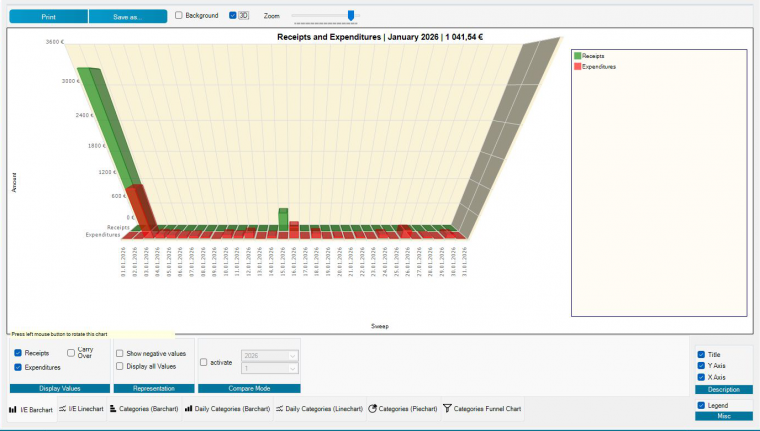The image size is (760, 431).
Task: Click the Save as... button
Action: (x=128, y=16)
